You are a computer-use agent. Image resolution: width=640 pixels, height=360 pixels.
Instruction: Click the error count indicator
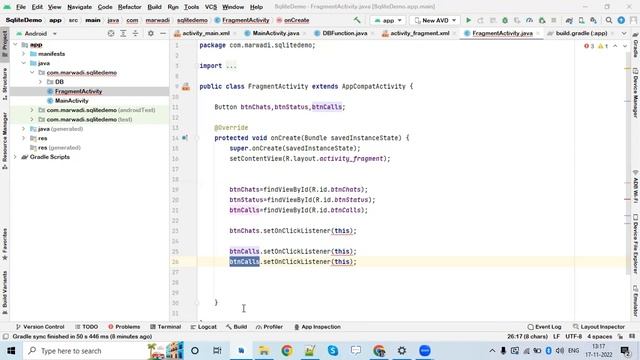[589, 46]
